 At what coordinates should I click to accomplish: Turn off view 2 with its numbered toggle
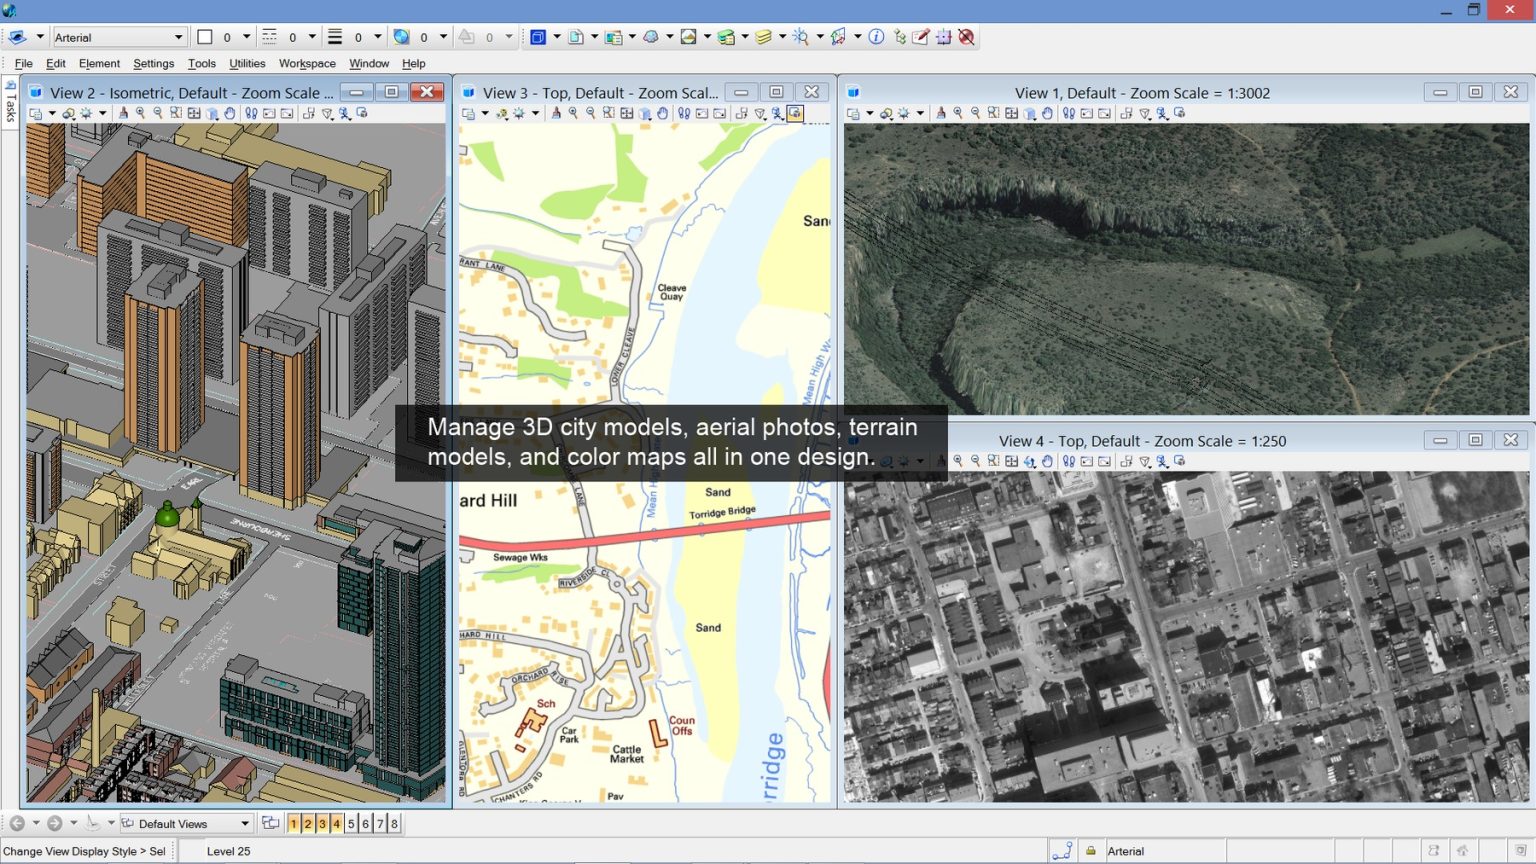point(307,823)
